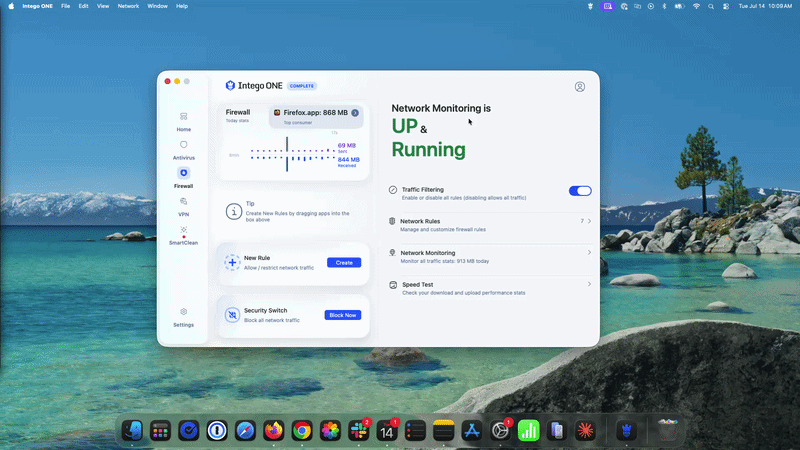Click the Intego menu bar status icon
Viewport: 800px width, 450px height.
pyautogui.click(x=590, y=6)
